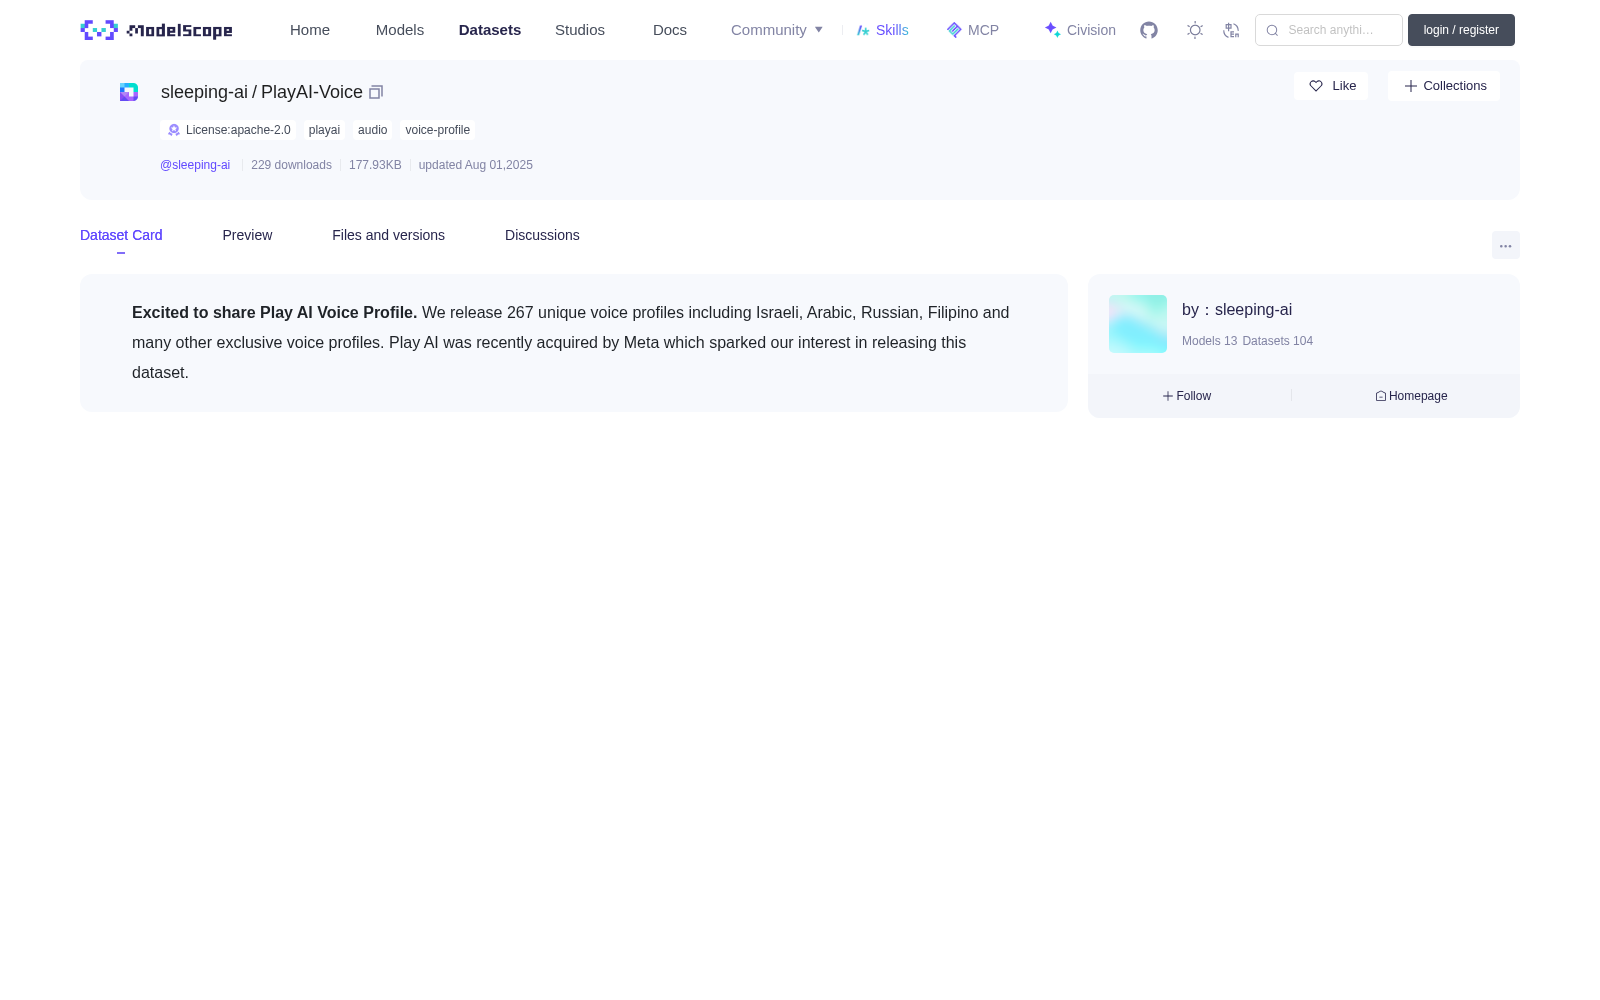The width and height of the screenshot is (1600, 1000).
Task: Switch language with the translate icon
Action: tap(1231, 30)
